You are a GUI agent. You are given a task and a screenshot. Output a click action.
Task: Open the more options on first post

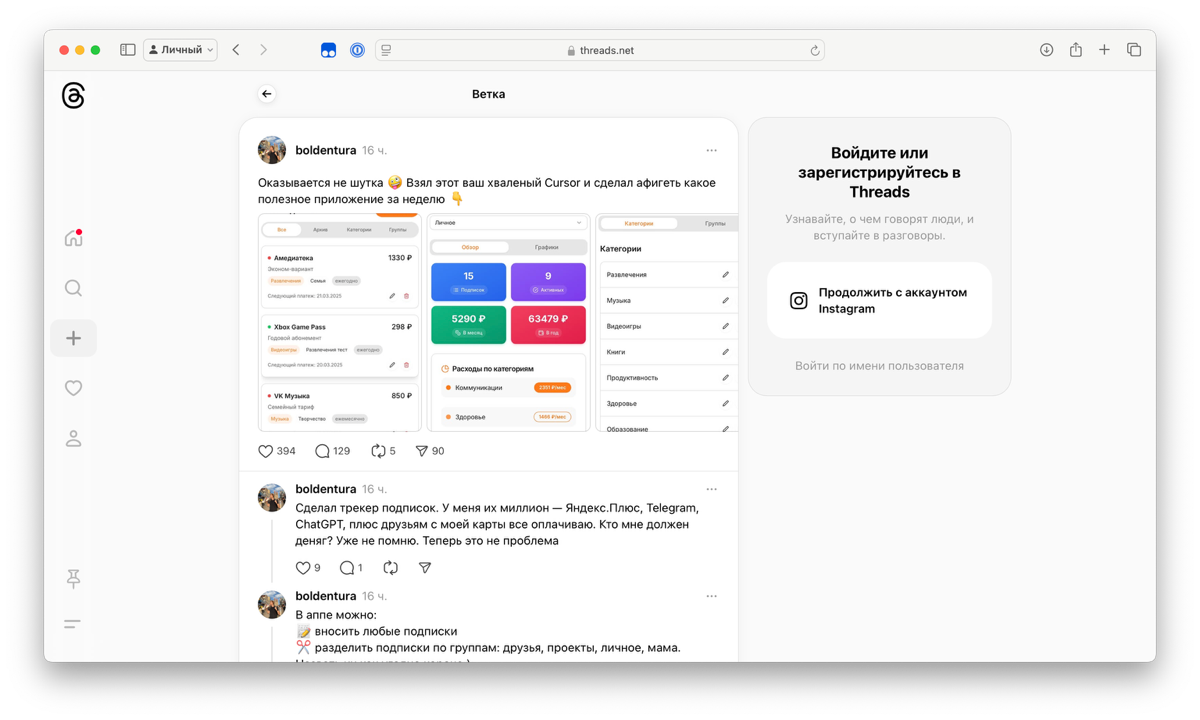[x=711, y=151]
